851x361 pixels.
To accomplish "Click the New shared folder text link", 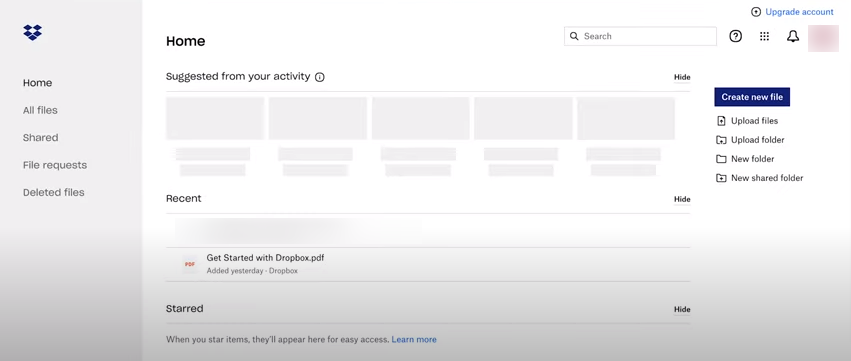I will (767, 178).
